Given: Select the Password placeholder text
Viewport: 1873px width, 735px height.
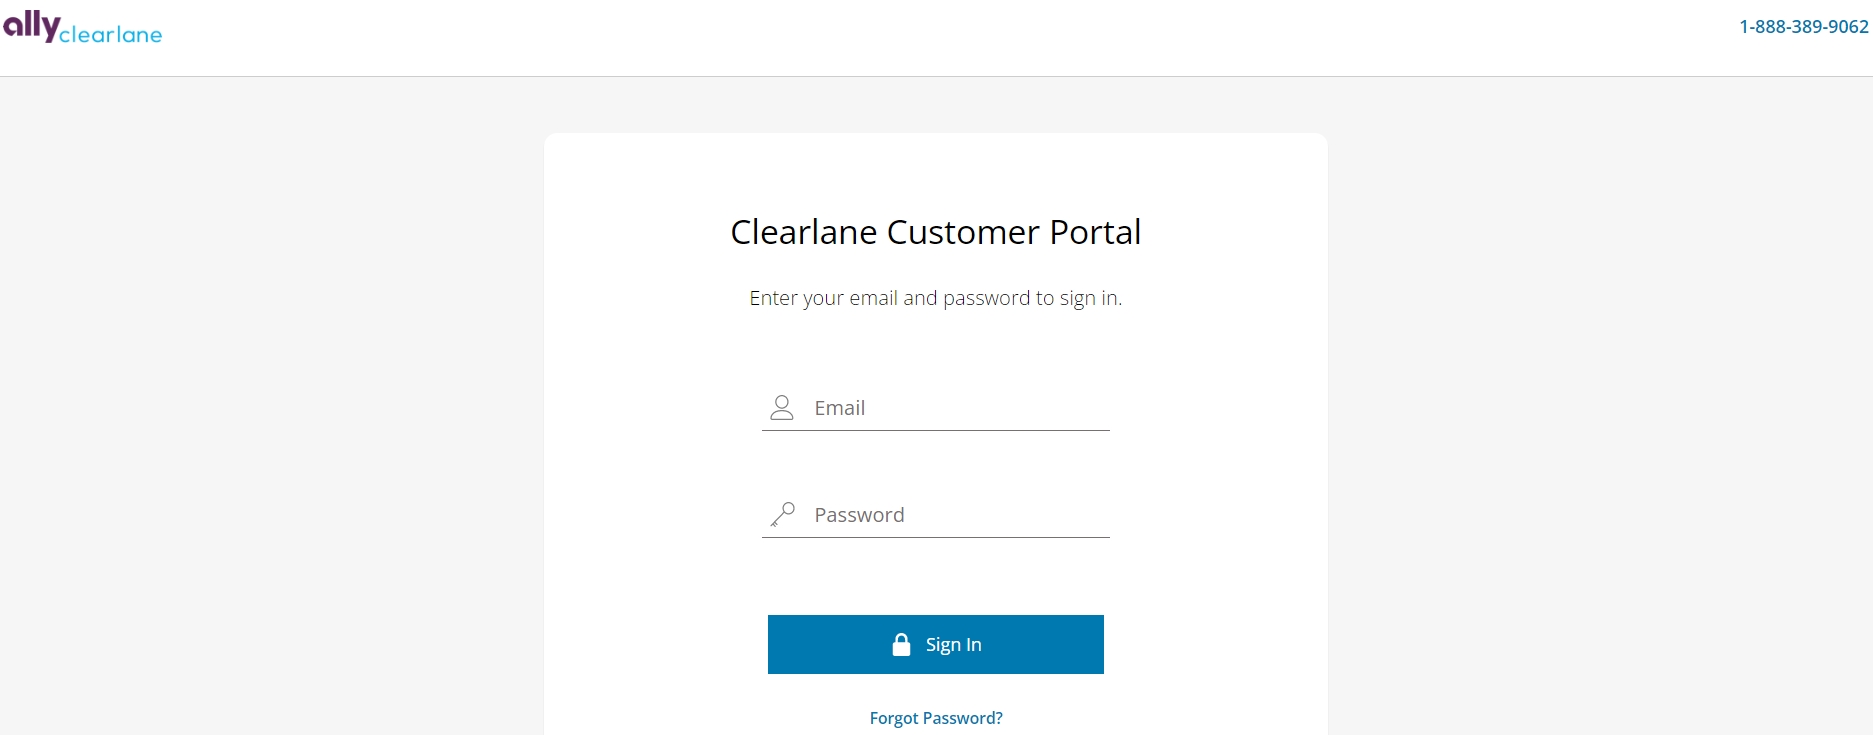Looking at the screenshot, I should 858,514.
